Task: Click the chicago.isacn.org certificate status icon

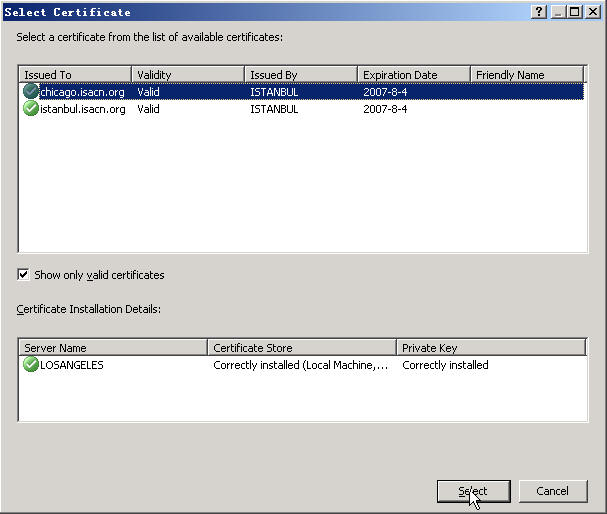Action: pos(31,92)
